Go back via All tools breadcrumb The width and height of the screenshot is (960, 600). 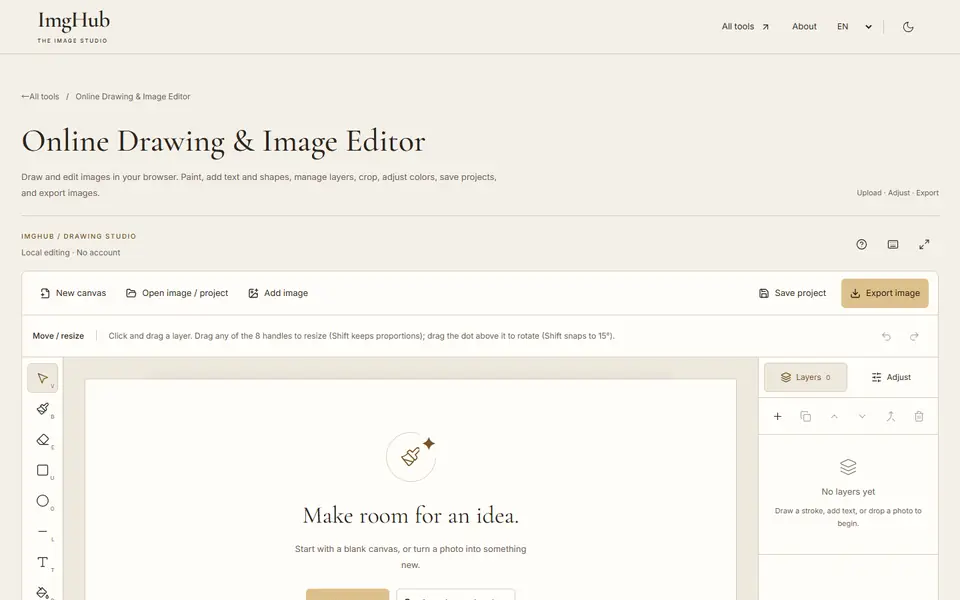tap(40, 97)
